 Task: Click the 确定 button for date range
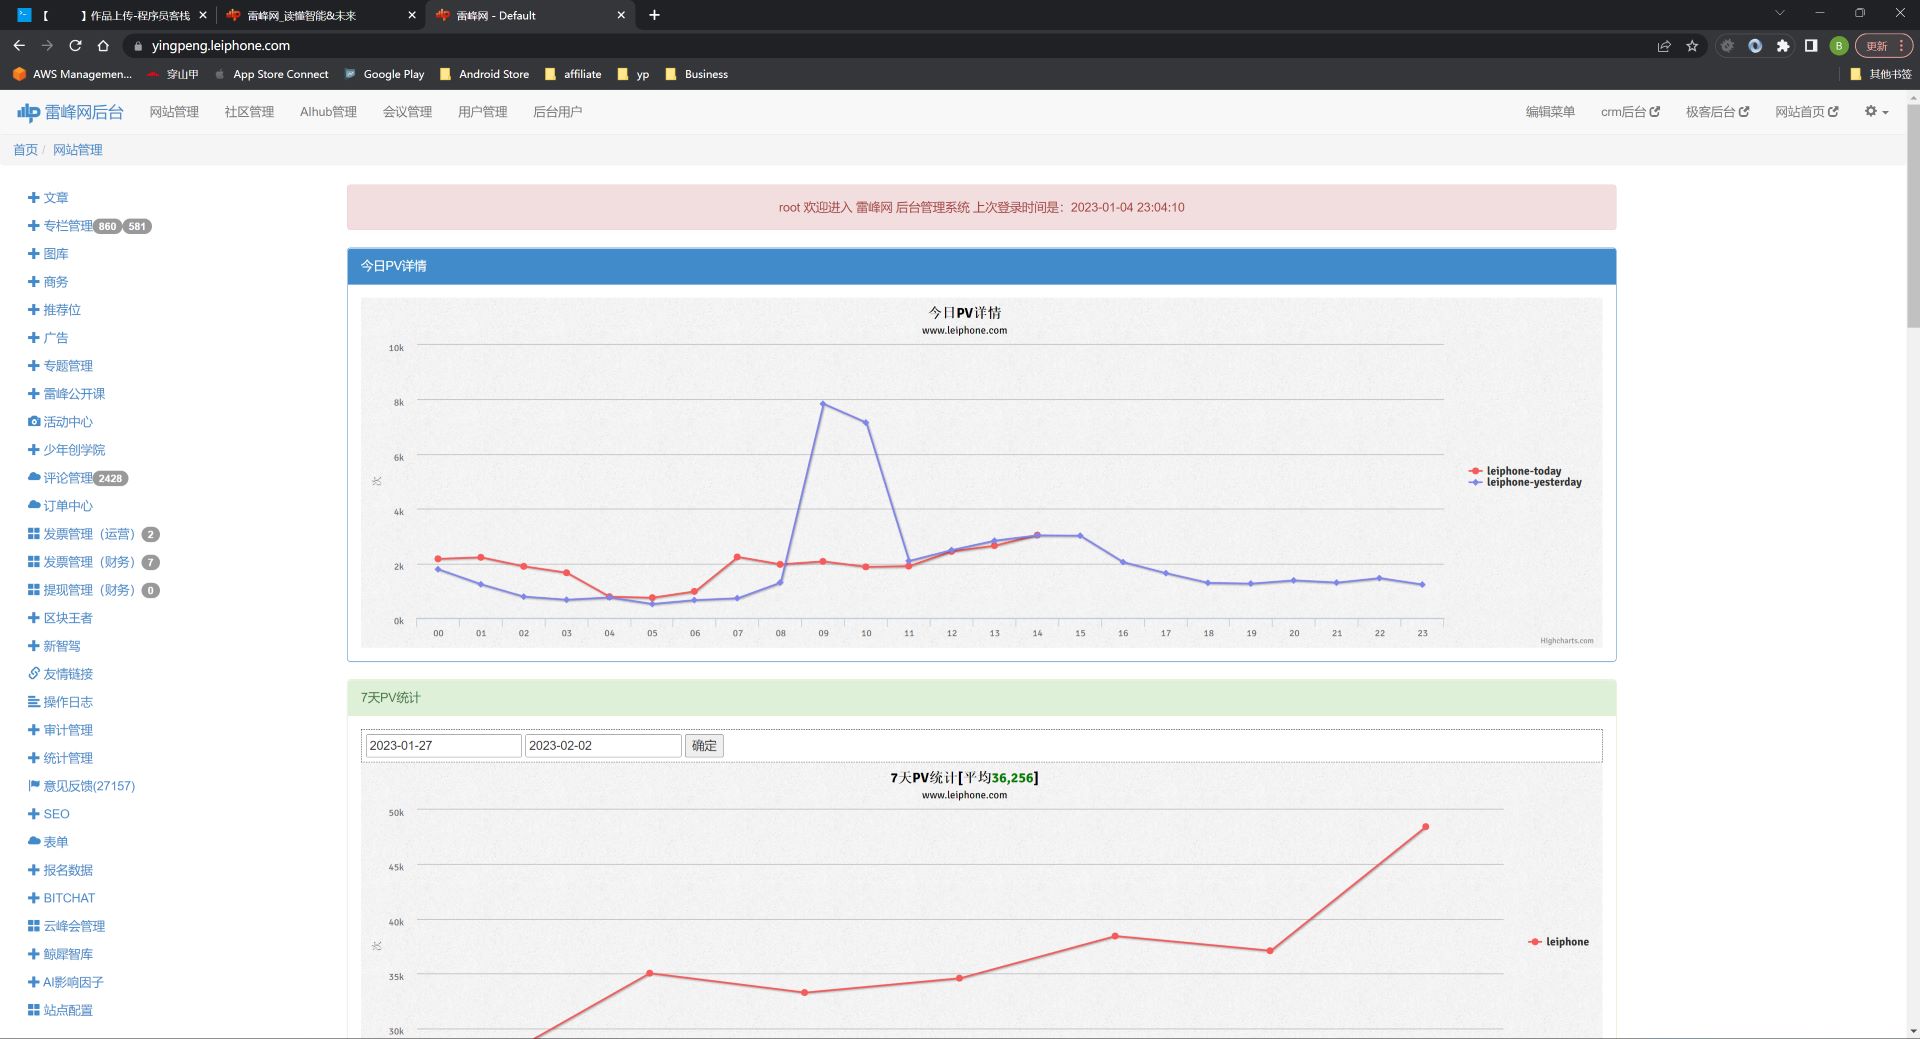704,746
